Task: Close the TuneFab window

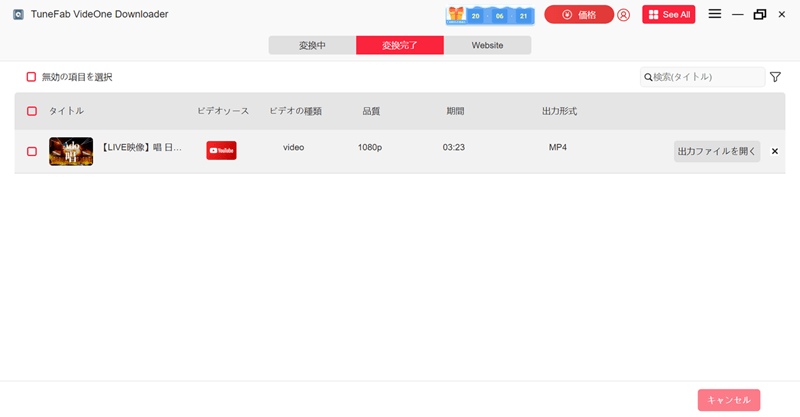Action: pyautogui.click(x=782, y=14)
